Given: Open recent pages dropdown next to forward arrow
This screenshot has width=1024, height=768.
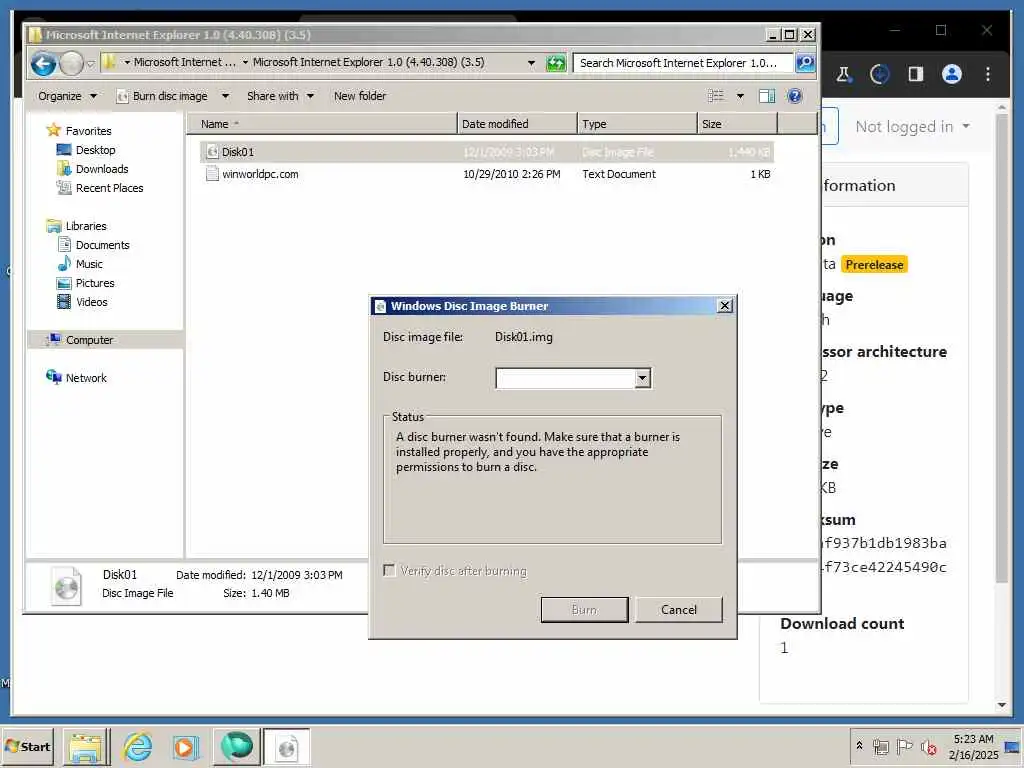Looking at the screenshot, I should click(x=91, y=63).
